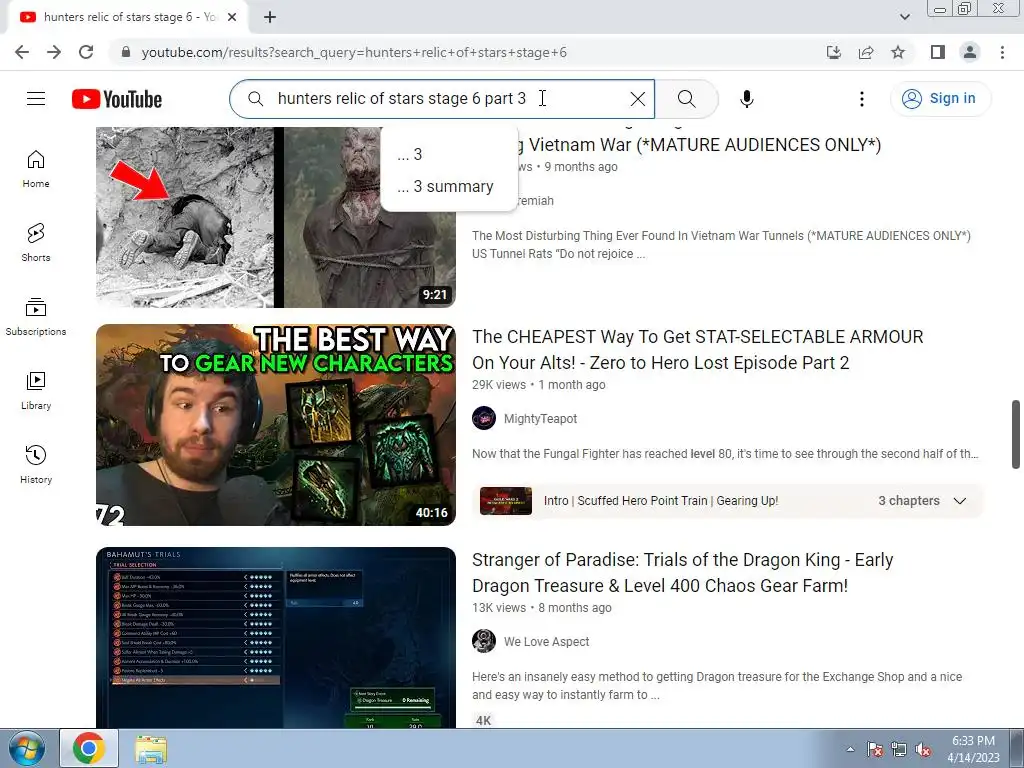Image resolution: width=1024 pixels, height=768 pixels.
Task: Share this page via address bar icon
Action: [866, 52]
